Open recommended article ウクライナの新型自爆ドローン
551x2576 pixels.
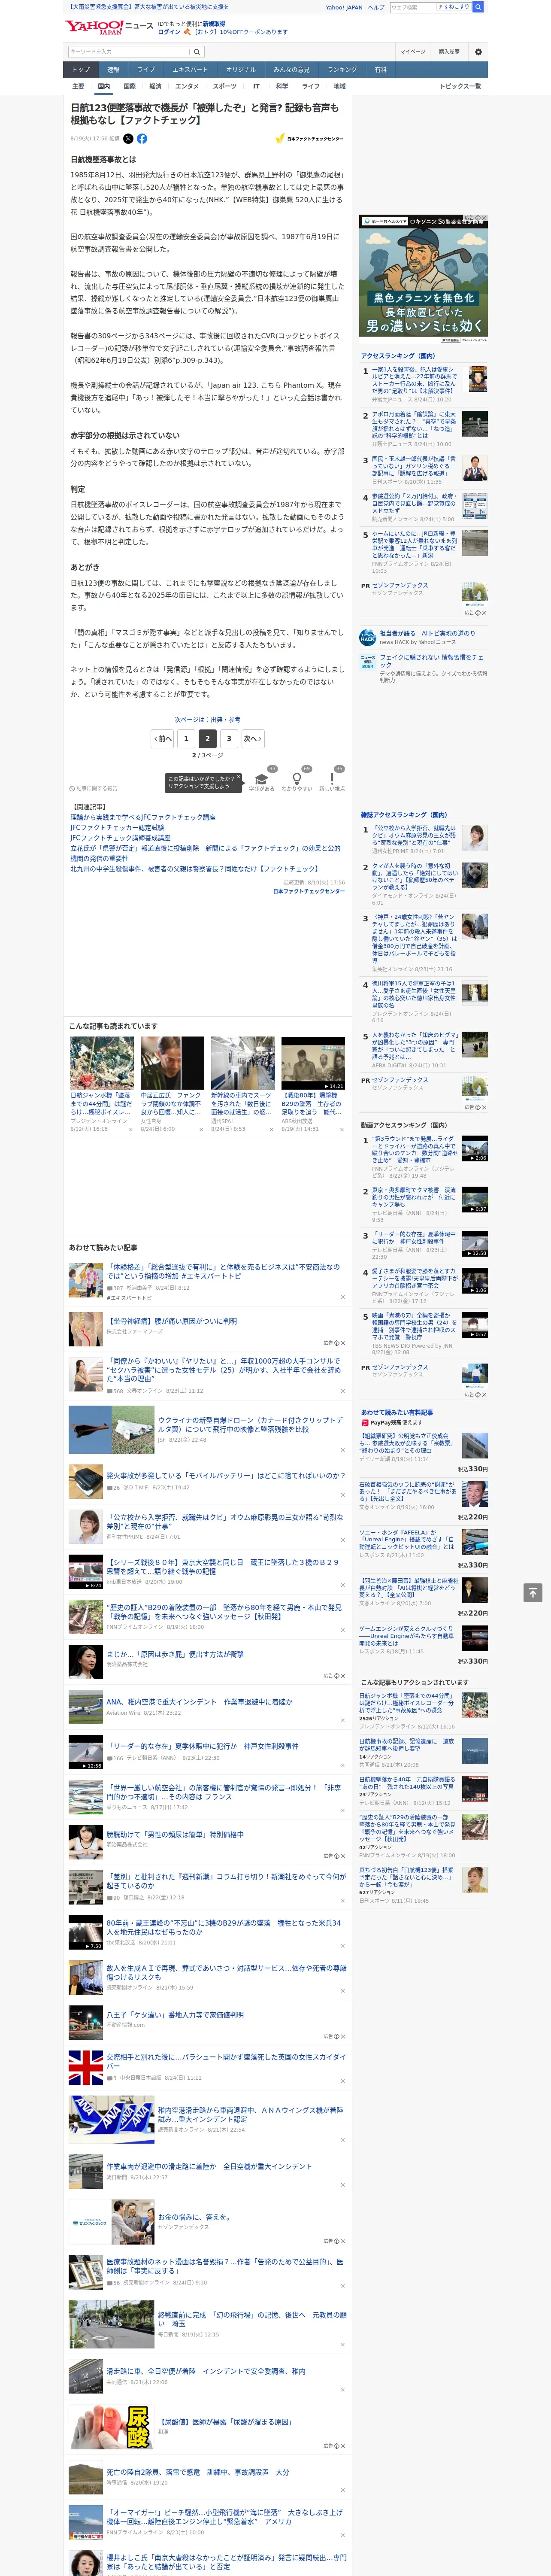[250, 1424]
